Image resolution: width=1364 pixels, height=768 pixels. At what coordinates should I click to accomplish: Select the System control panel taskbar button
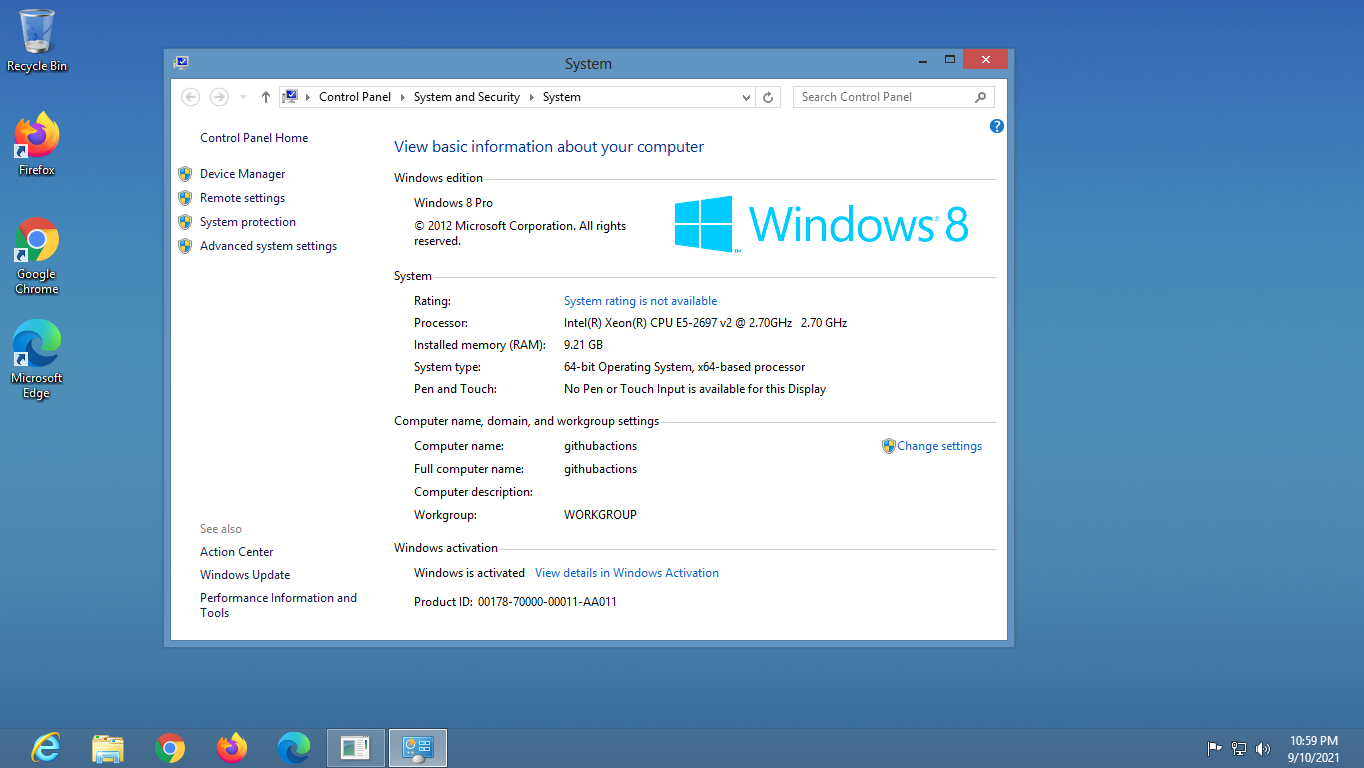coord(418,748)
